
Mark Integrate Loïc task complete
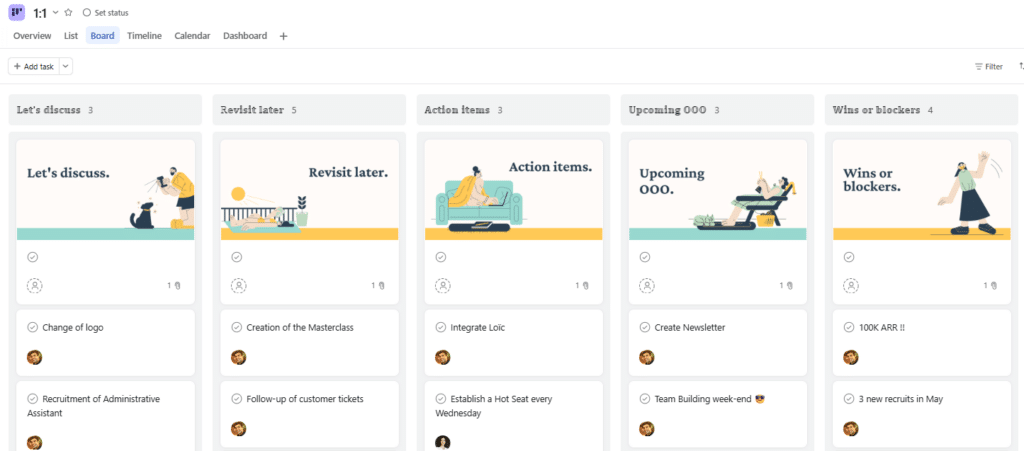click(441, 327)
